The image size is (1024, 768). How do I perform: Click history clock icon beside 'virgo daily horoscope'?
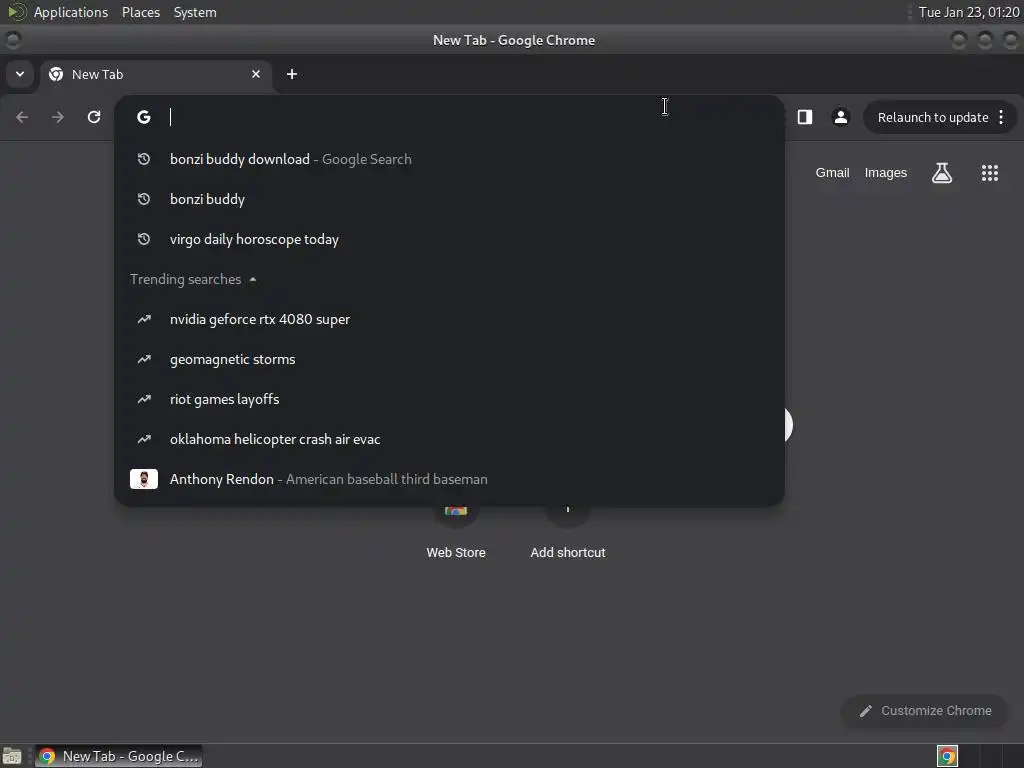(x=144, y=239)
